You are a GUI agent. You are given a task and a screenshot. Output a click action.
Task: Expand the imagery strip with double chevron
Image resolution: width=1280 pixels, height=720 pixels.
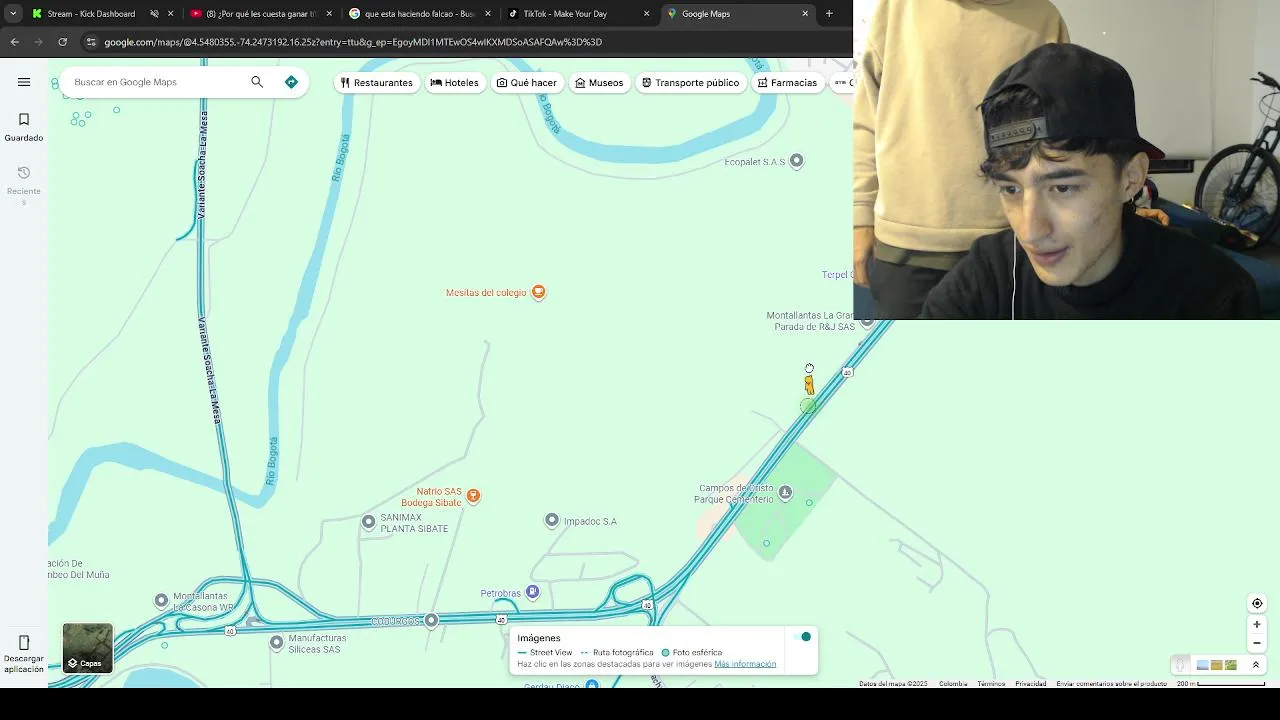[x=1256, y=665]
